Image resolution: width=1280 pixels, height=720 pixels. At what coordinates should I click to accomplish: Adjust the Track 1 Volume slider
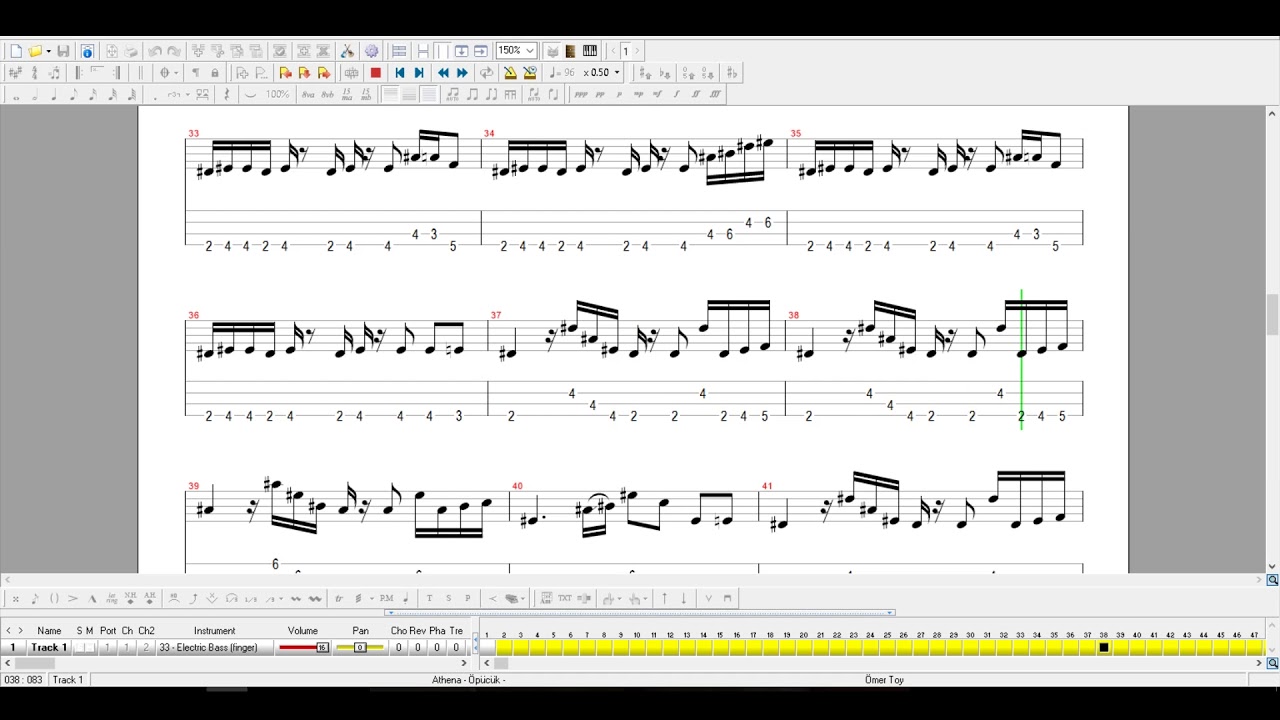[303, 647]
